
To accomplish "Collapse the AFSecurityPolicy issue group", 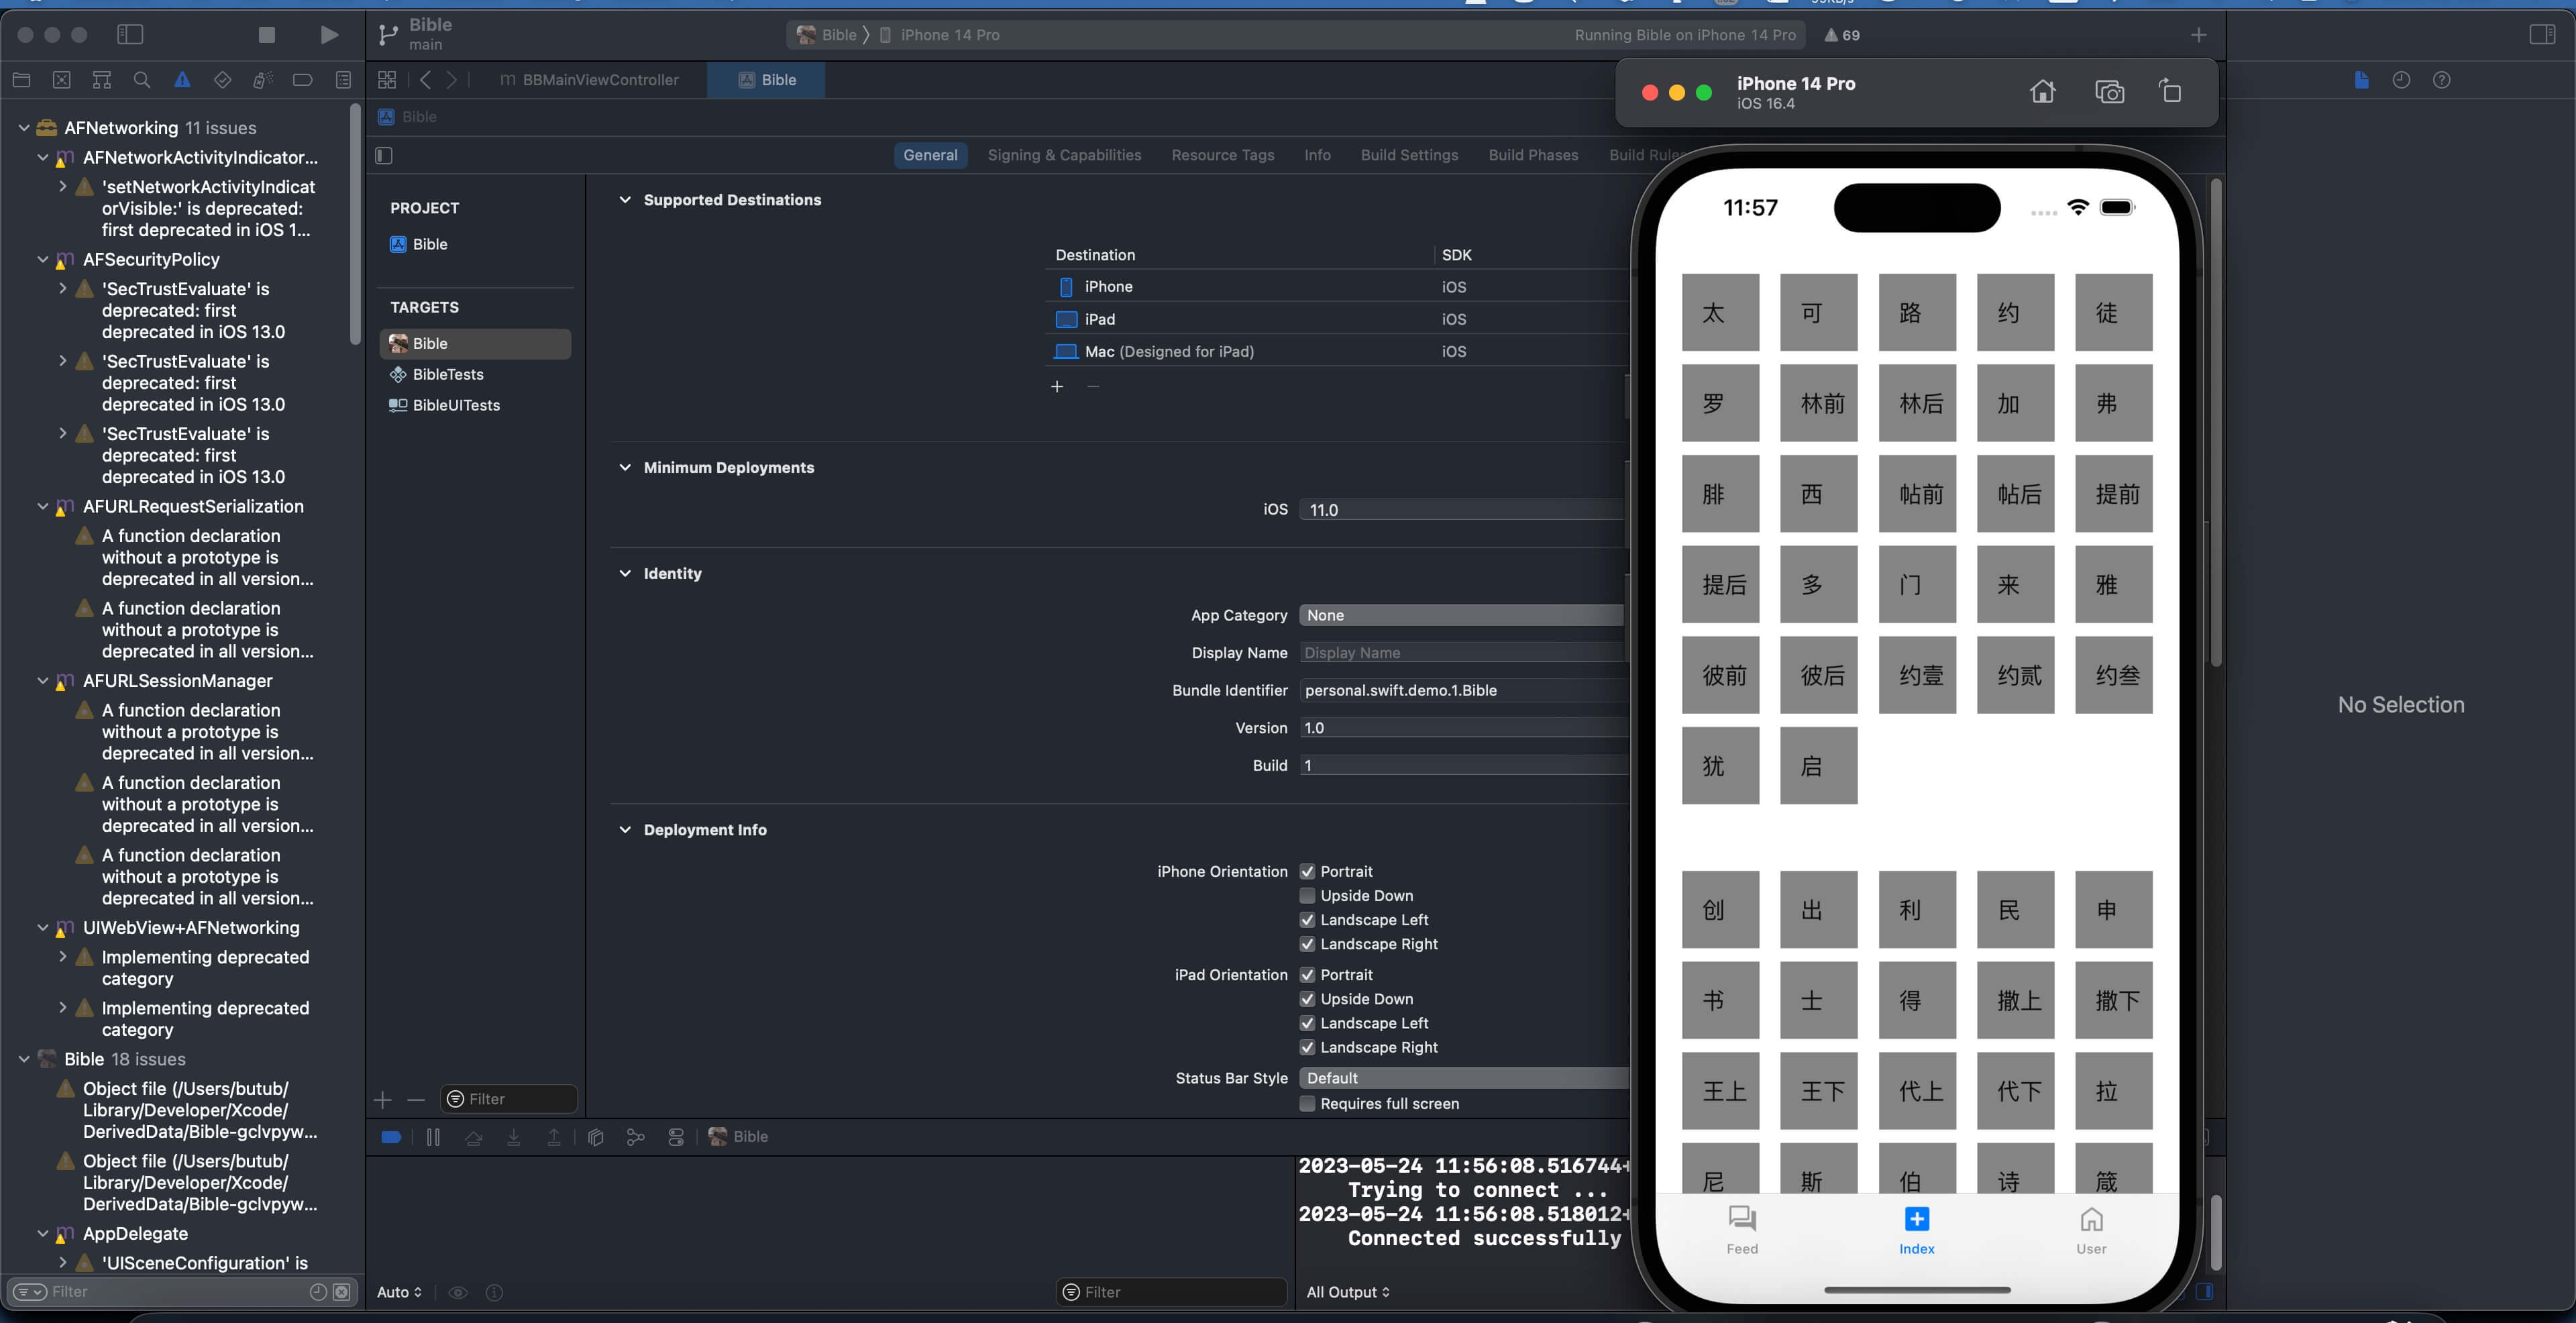I will click(x=43, y=259).
